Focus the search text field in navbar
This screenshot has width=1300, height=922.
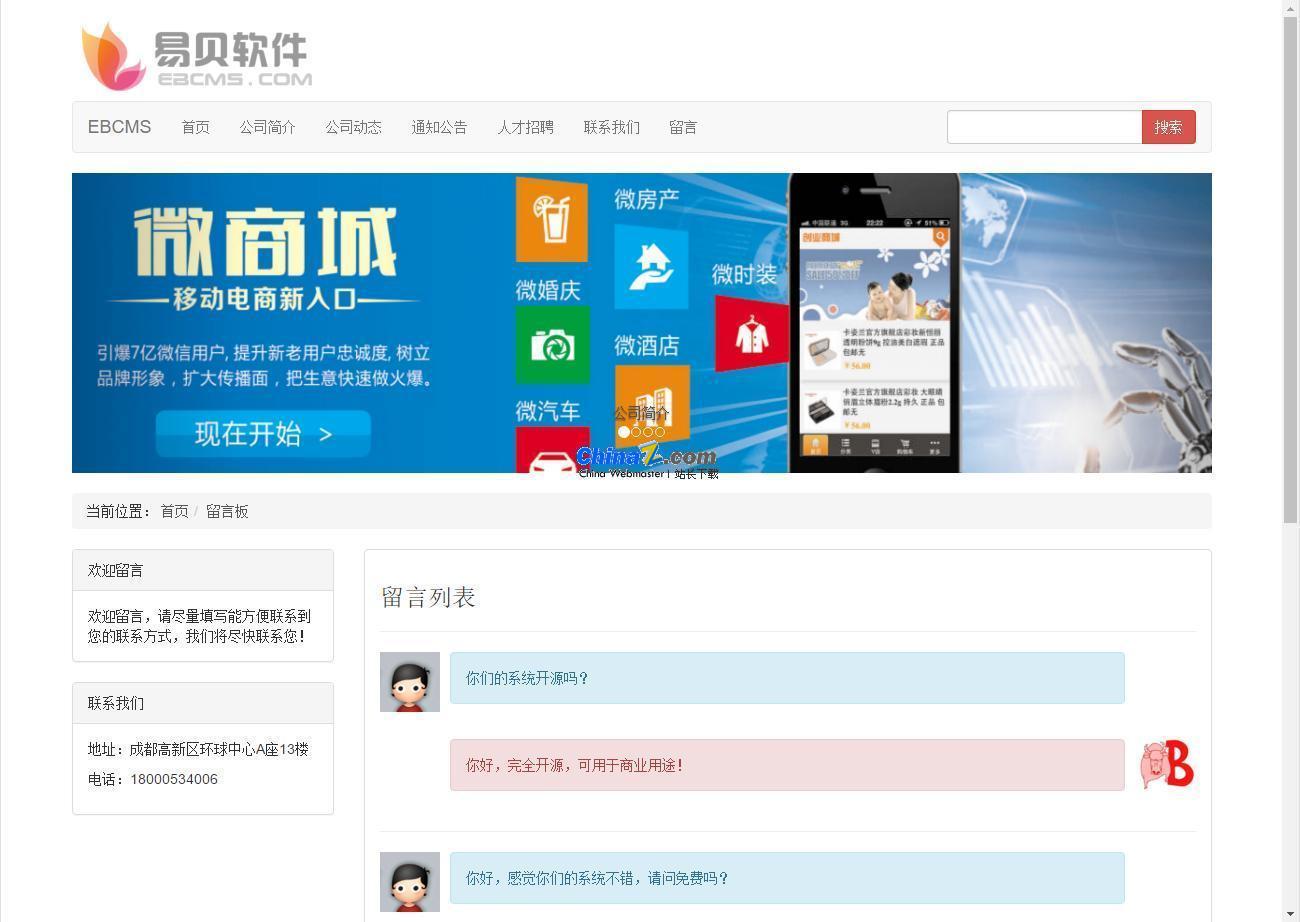click(x=1044, y=127)
